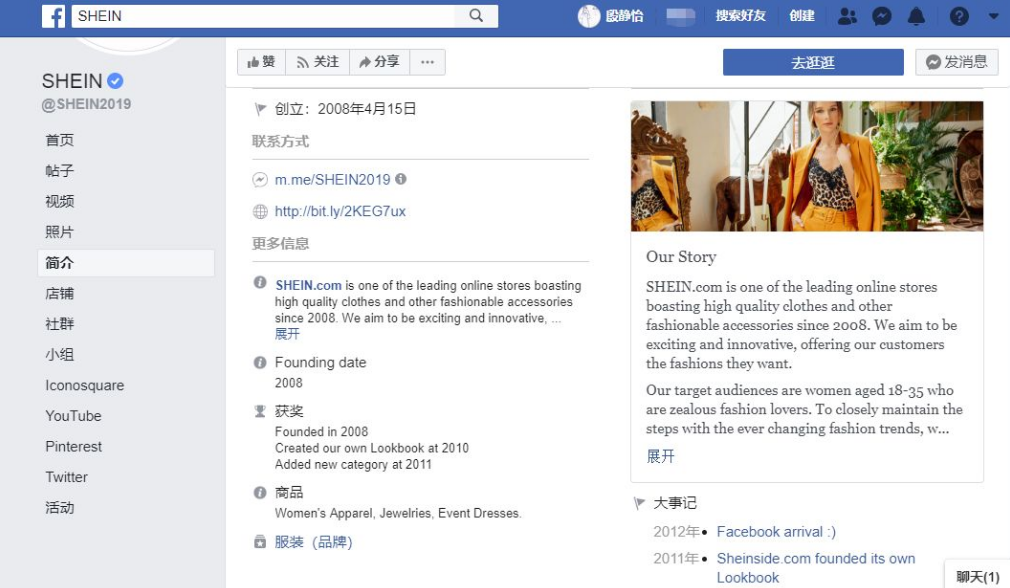This screenshot has height=588, width=1010.
Task: Click the trophy icon beside 获奖
Action: 260,411
